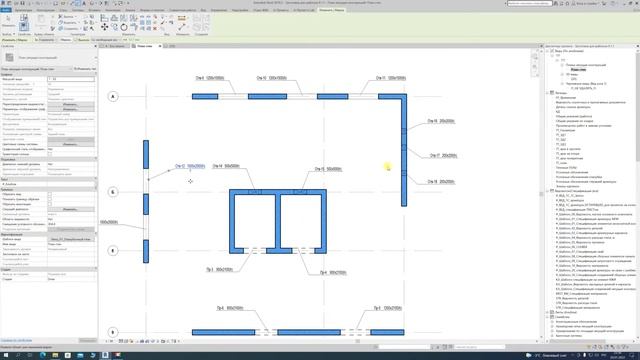The height and width of the screenshot is (360, 640).
Task: Click the red Delete X icon
Action: click(155, 29)
